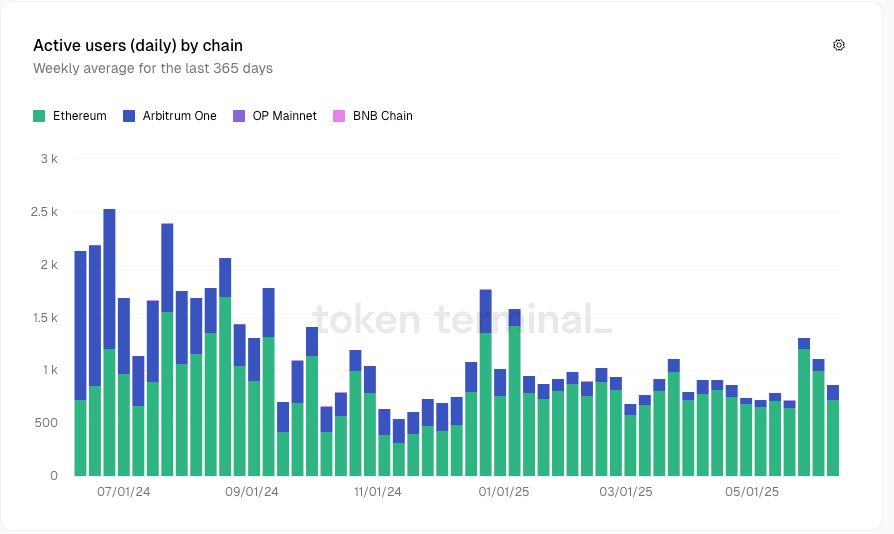Click the purple OP Mainnet legend swatch
Screen dimensions: 894x534
click(238, 116)
